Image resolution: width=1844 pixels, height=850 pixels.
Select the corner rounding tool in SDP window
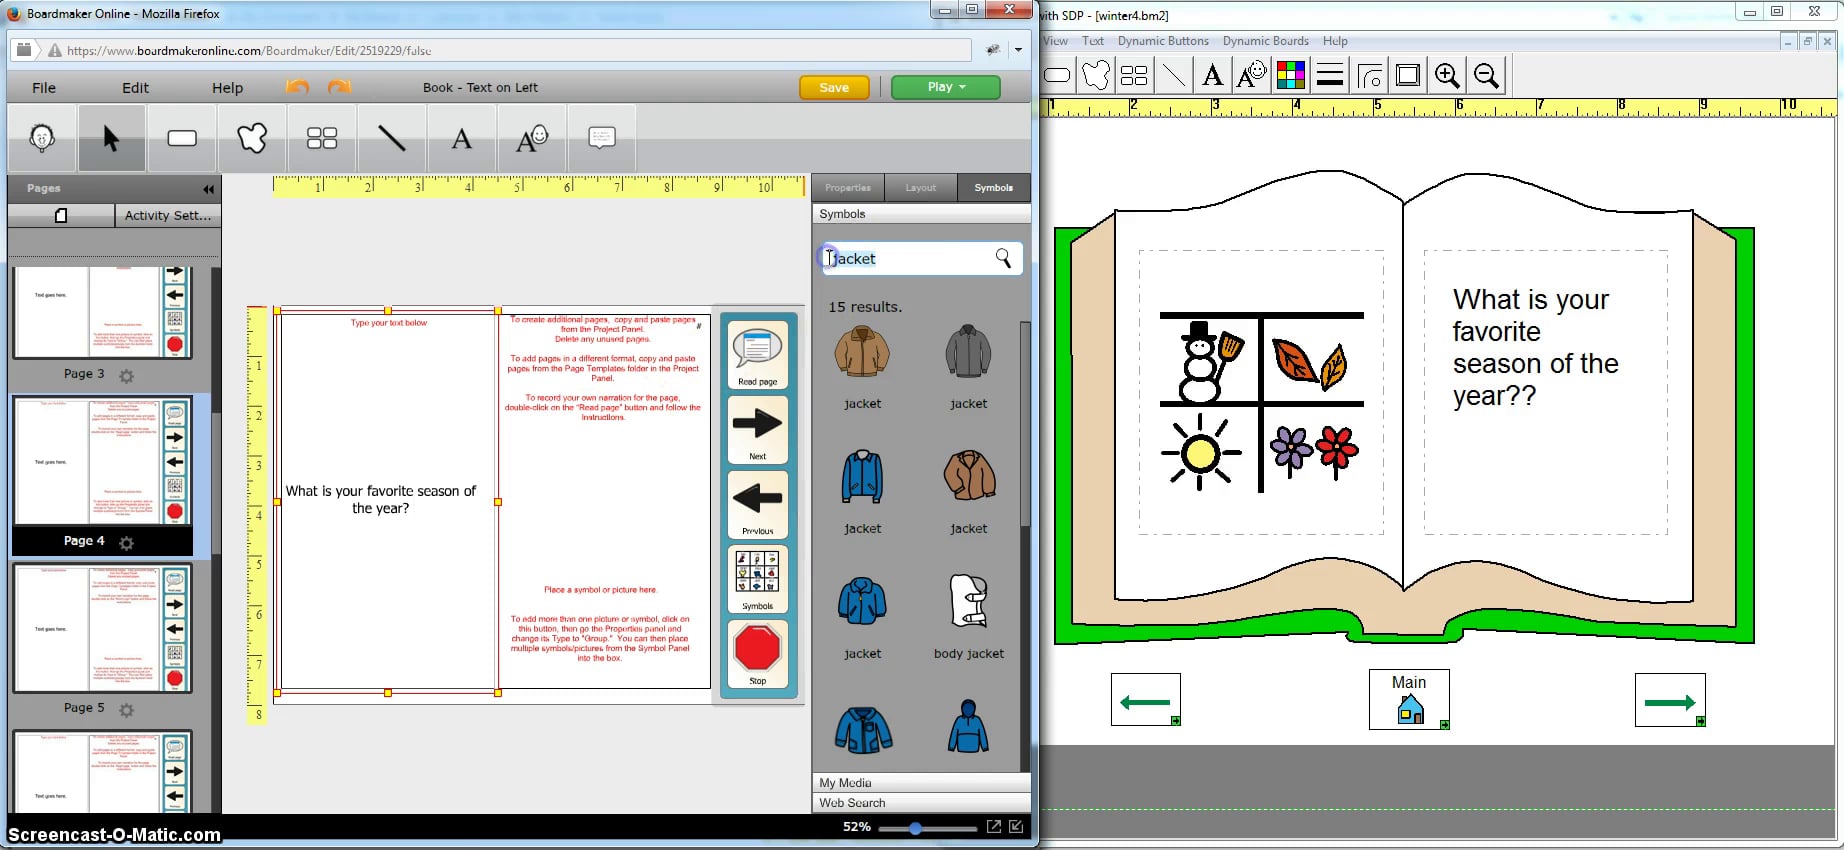(x=1370, y=75)
